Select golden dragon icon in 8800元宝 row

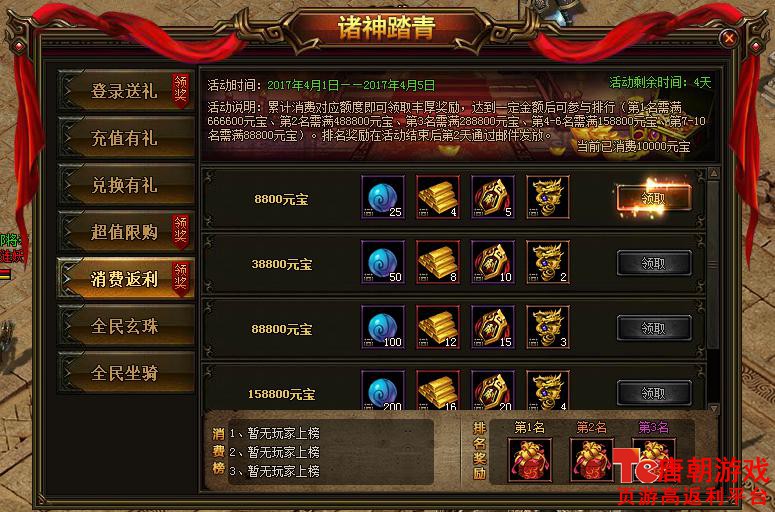[548, 197]
